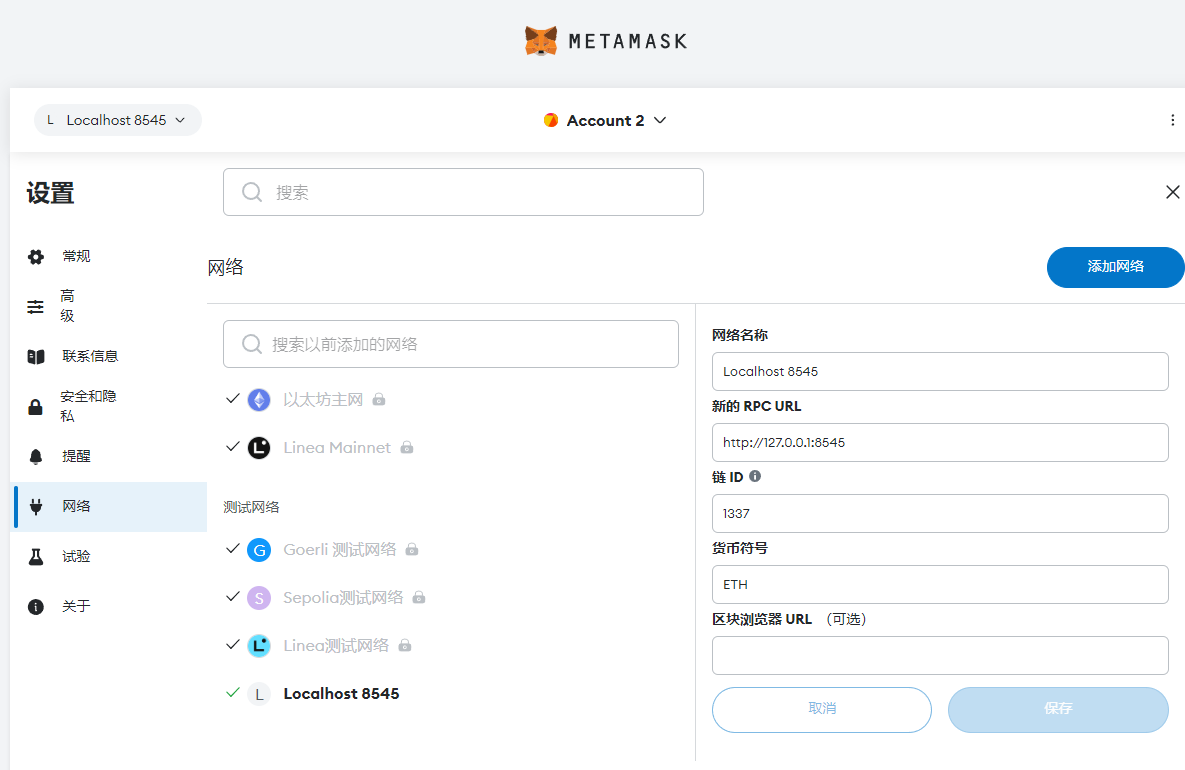Open the 高级 settings tab
Image resolution: width=1185 pixels, height=770 pixels.
tap(109, 306)
